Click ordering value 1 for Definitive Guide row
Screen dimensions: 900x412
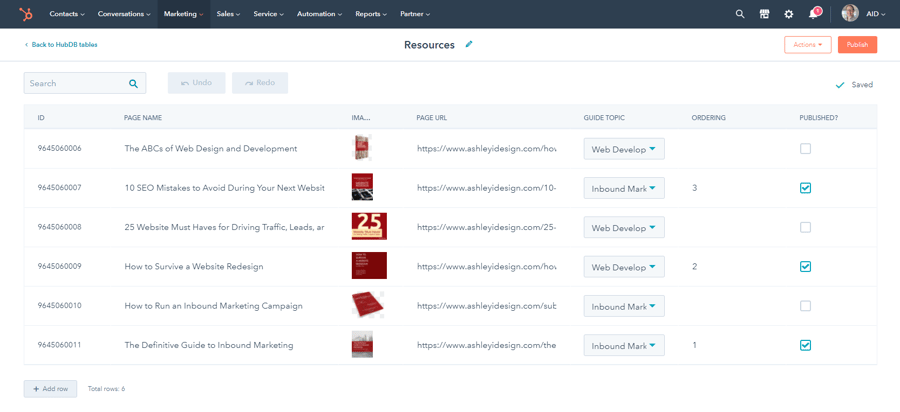click(x=695, y=345)
